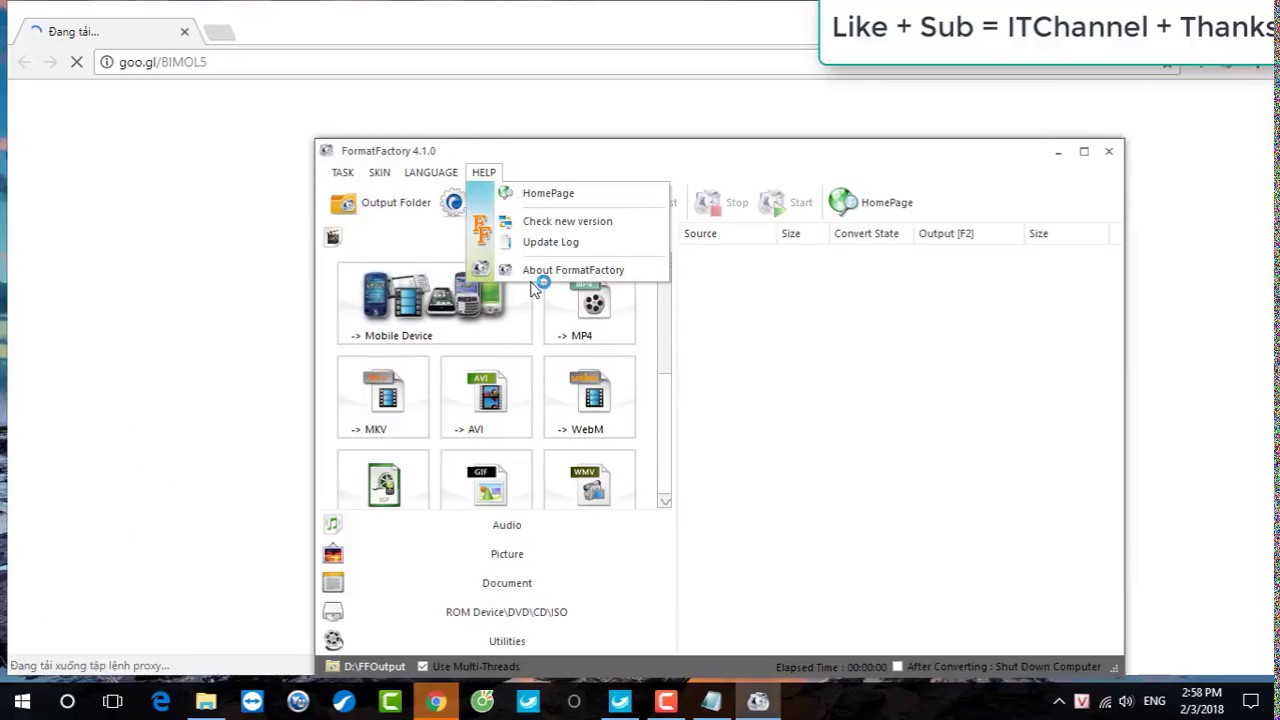The width and height of the screenshot is (1280, 720).
Task: Open the Windows notification center icon
Action: tap(1251, 702)
